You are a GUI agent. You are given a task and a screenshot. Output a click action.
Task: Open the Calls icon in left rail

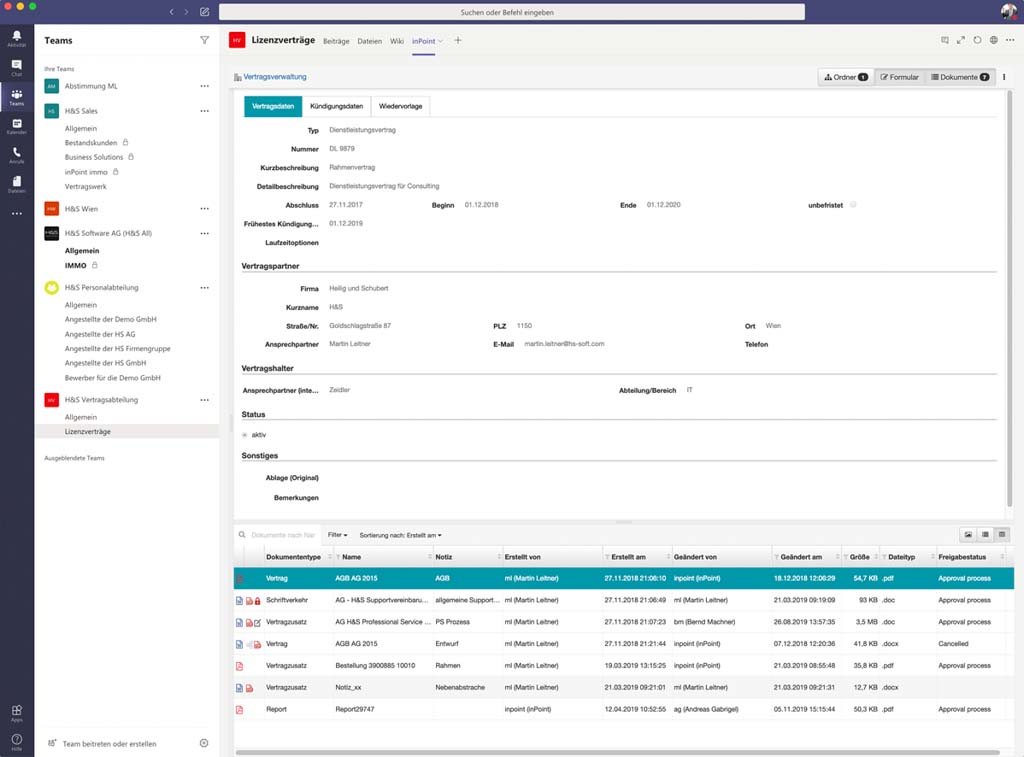16,155
